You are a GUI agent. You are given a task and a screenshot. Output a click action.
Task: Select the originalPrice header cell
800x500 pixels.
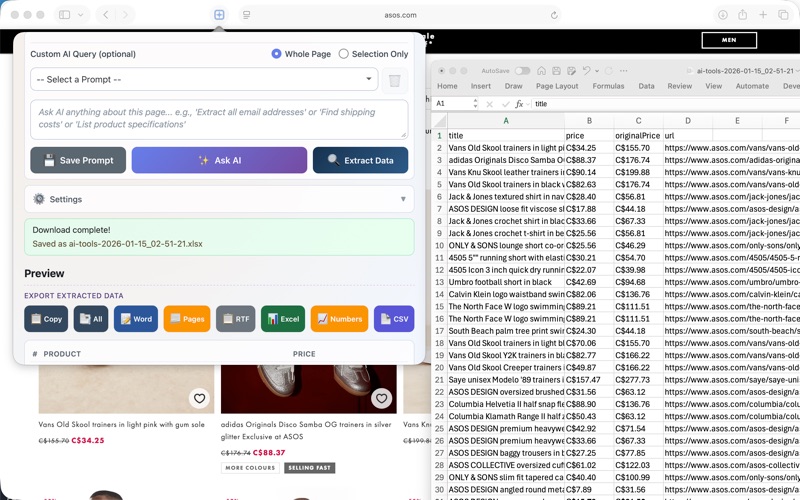(x=639, y=136)
